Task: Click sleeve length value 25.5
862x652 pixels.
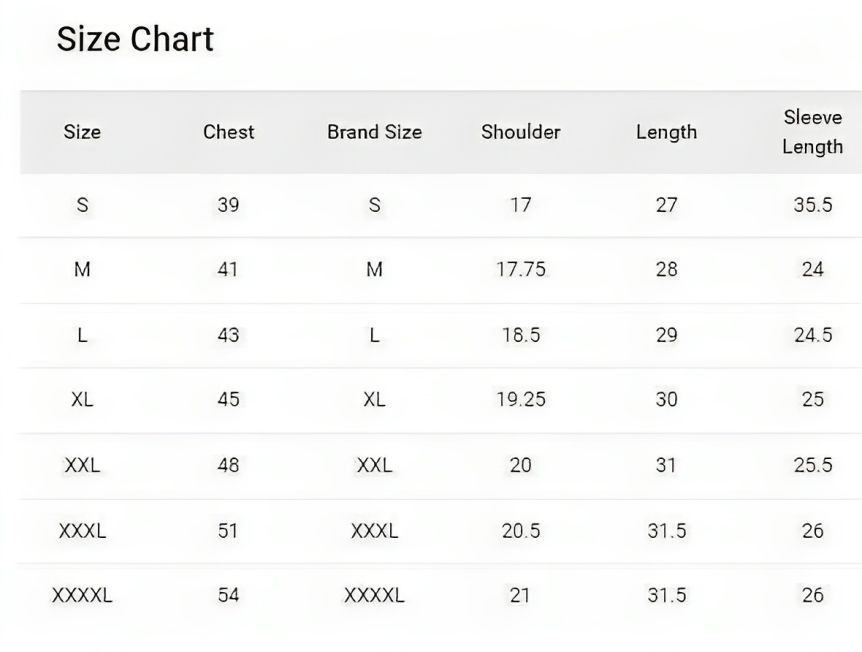Action: pyautogui.click(x=813, y=465)
